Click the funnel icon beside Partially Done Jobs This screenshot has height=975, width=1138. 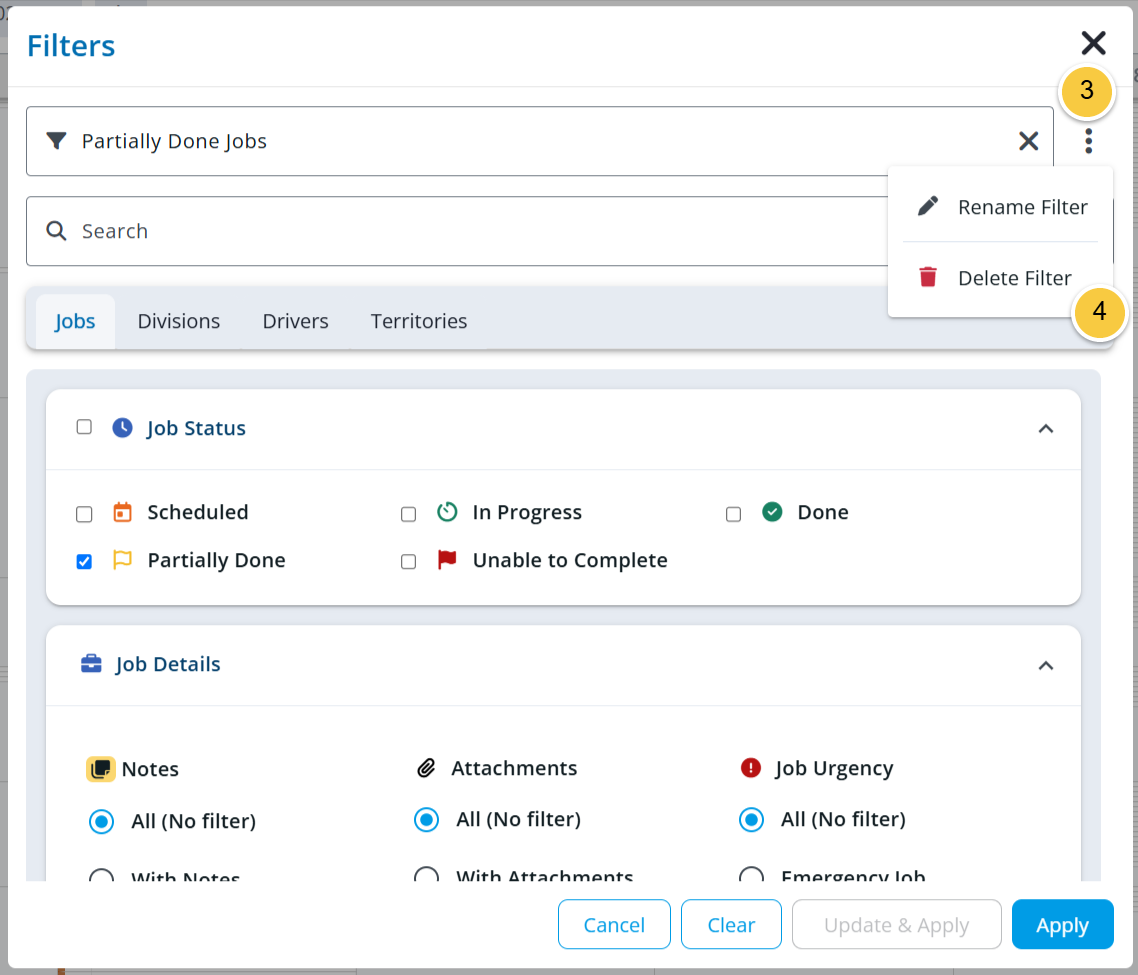57,141
